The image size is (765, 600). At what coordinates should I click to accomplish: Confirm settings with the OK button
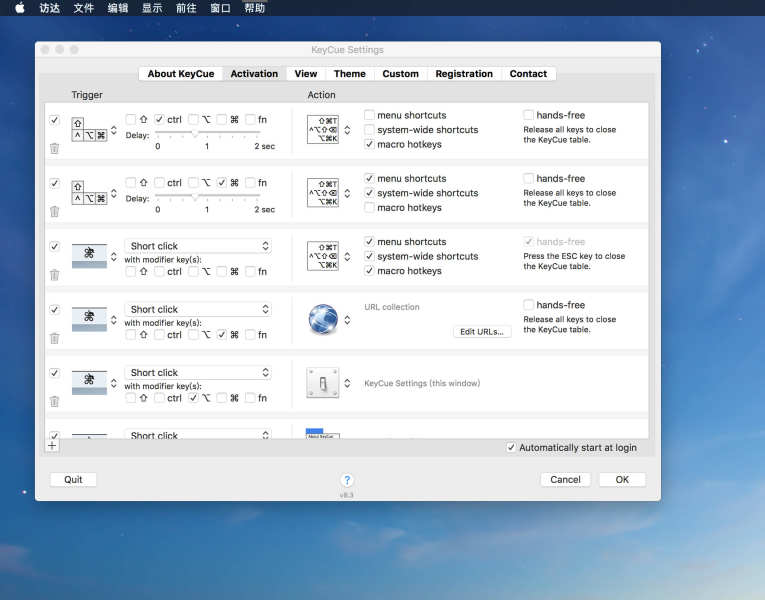pyautogui.click(x=622, y=480)
